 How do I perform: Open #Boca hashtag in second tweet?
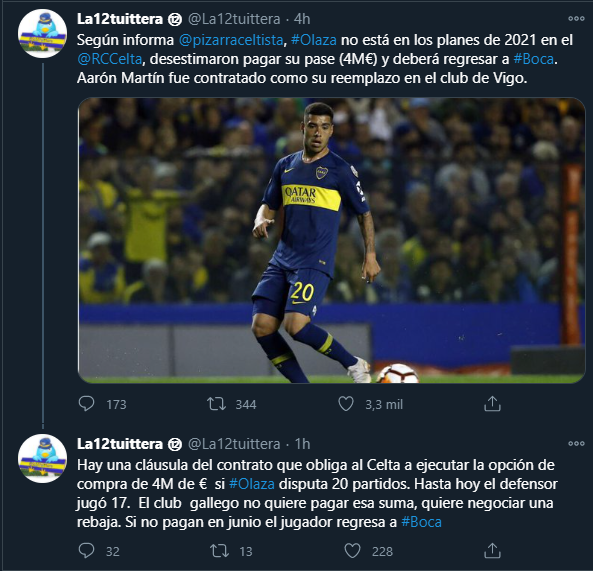[421, 522]
